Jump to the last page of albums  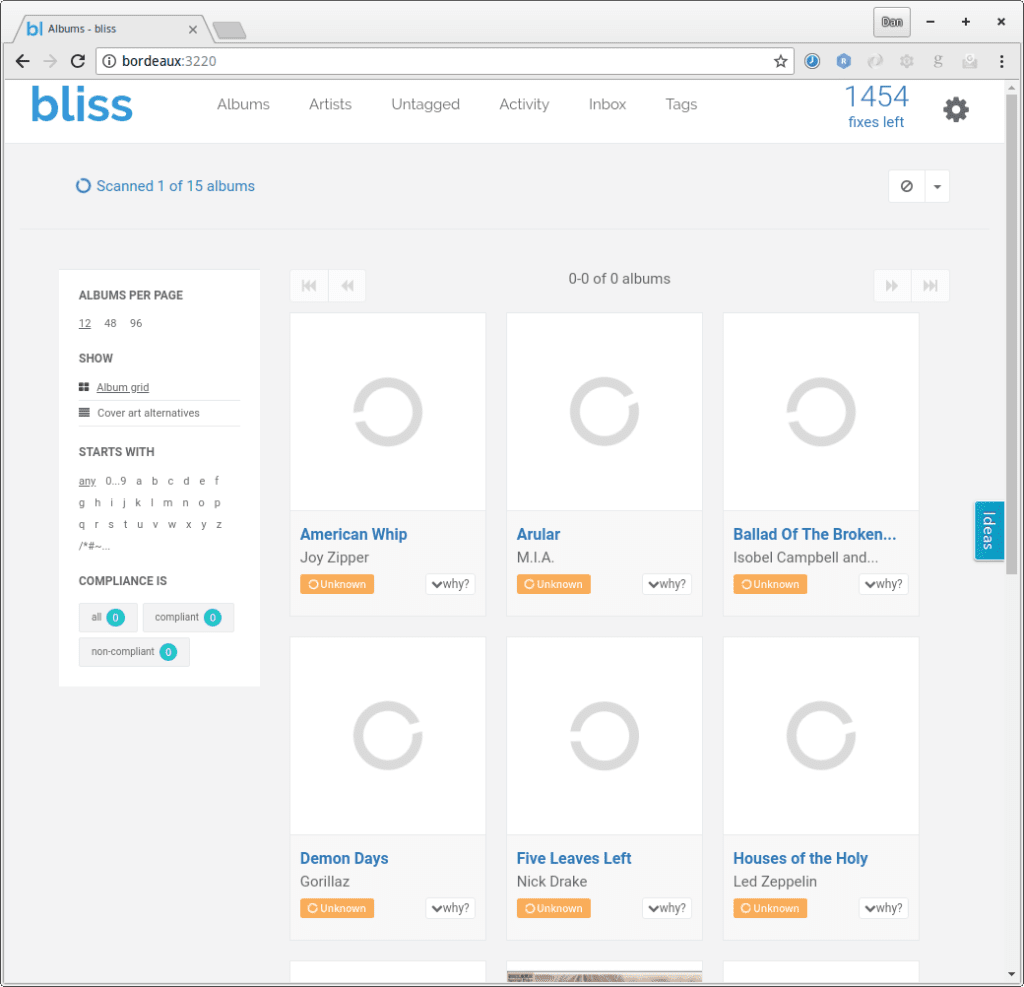pos(930,286)
